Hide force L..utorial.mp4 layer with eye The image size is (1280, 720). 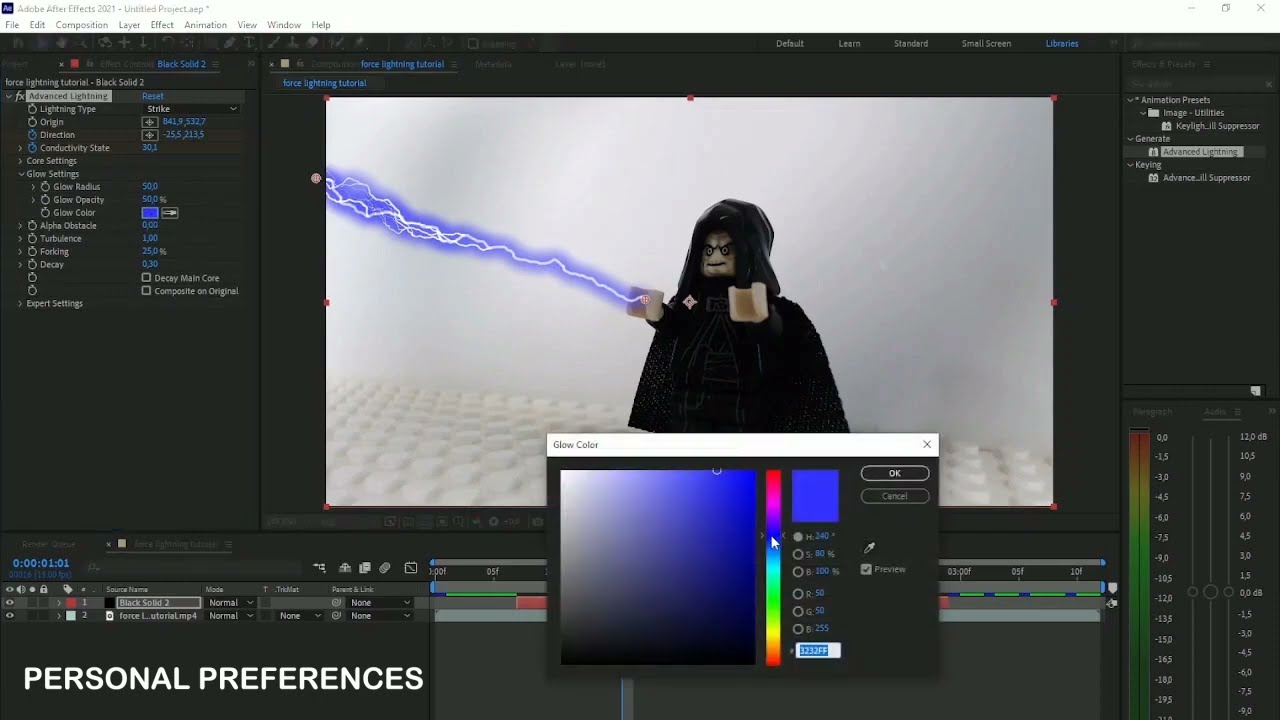point(9,616)
